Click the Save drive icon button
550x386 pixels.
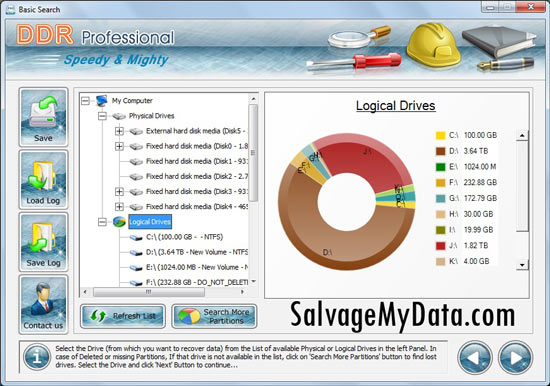click(43, 117)
